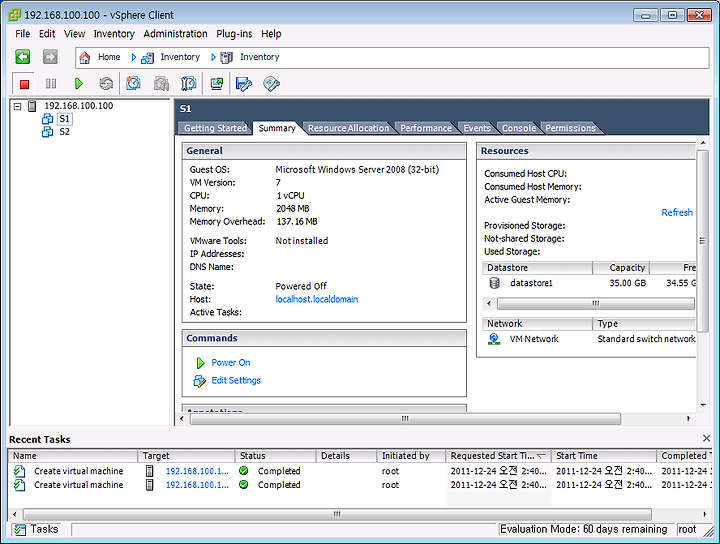Click the datastore table horizontal scrollbar
The image size is (720, 544).
point(595,303)
